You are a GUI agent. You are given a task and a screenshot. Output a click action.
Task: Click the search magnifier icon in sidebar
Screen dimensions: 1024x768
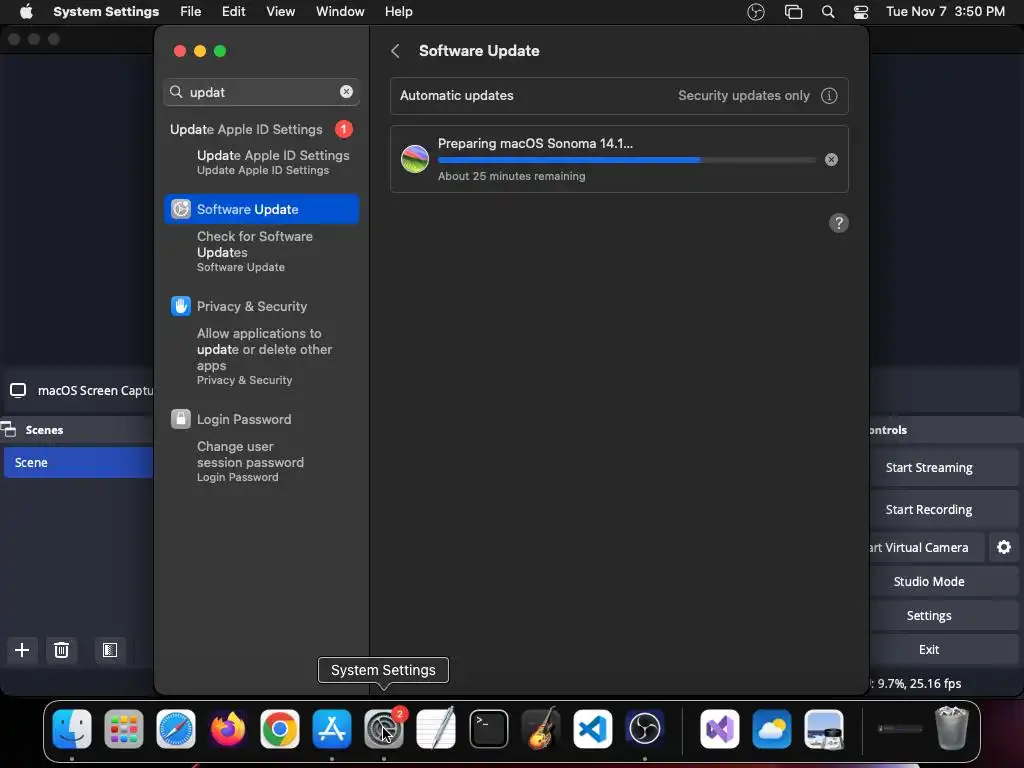(x=176, y=92)
